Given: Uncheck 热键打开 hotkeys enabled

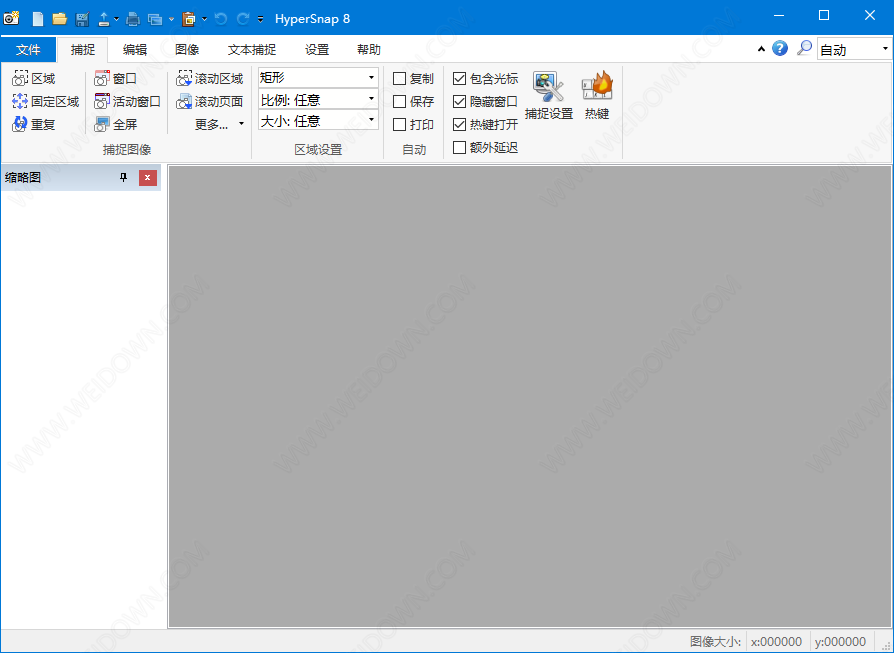Looking at the screenshot, I should (460, 124).
